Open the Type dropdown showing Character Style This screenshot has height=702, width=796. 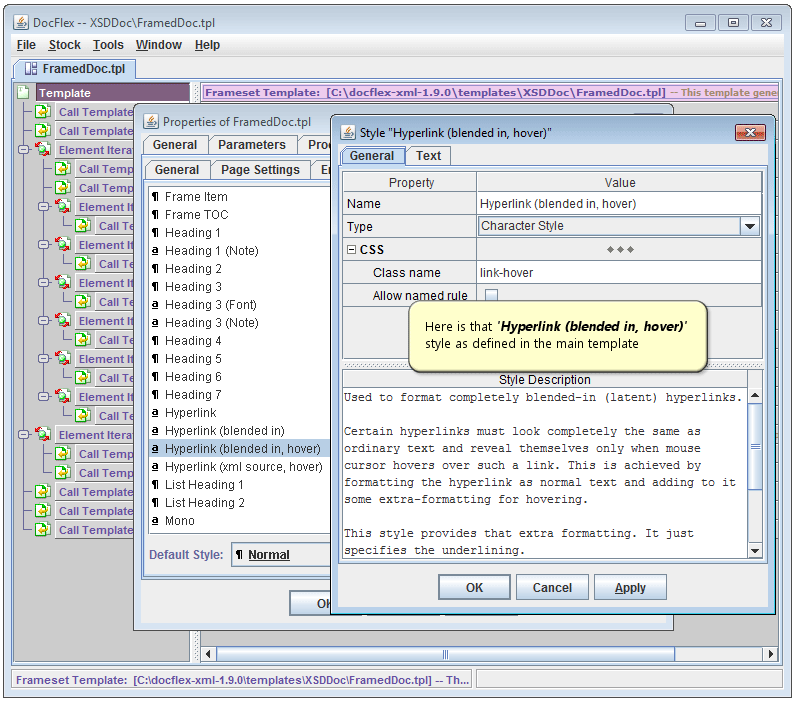(x=749, y=227)
